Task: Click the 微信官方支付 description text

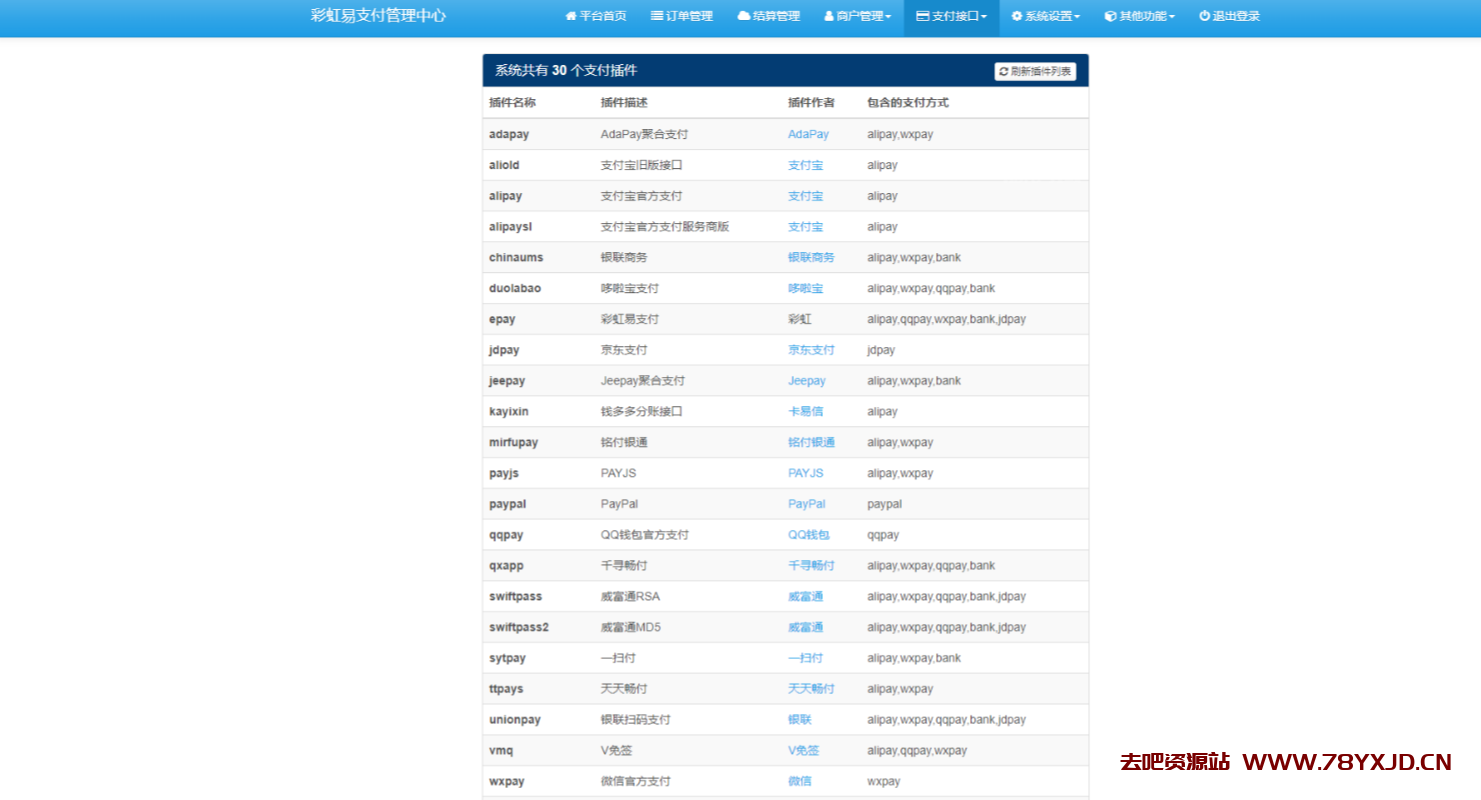Action: (x=636, y=781)
